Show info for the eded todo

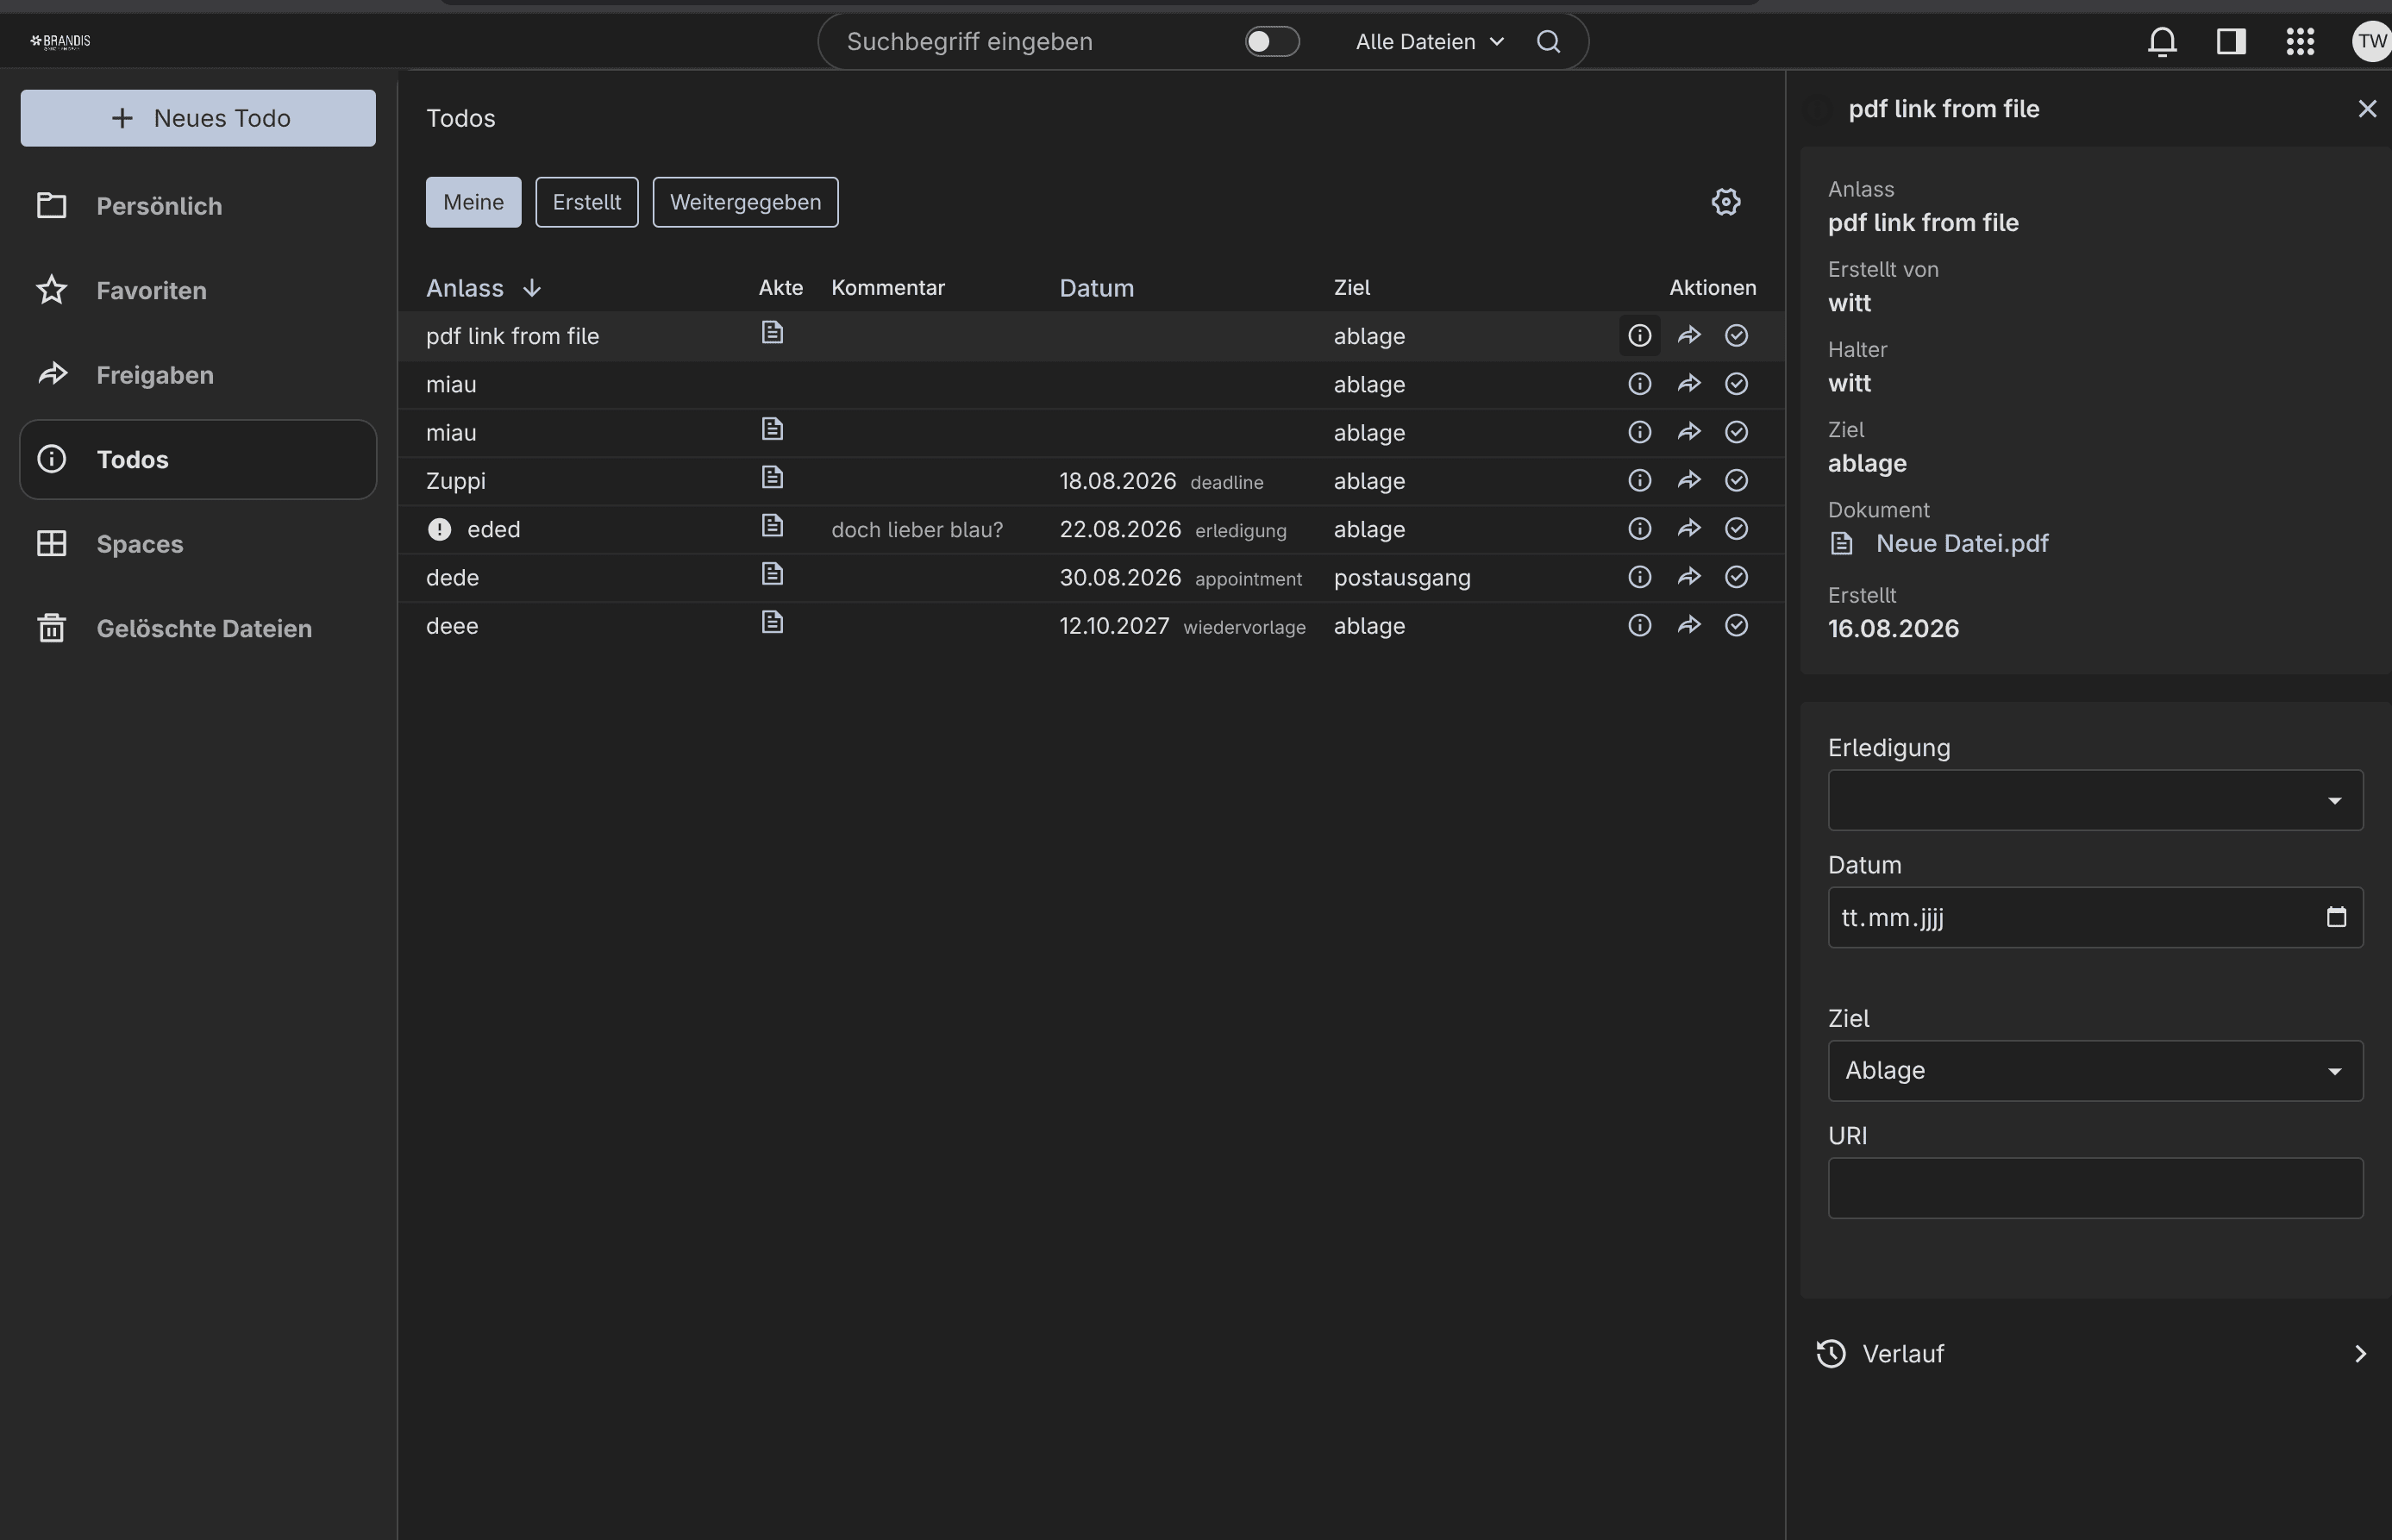click(x=1640, y=529)
